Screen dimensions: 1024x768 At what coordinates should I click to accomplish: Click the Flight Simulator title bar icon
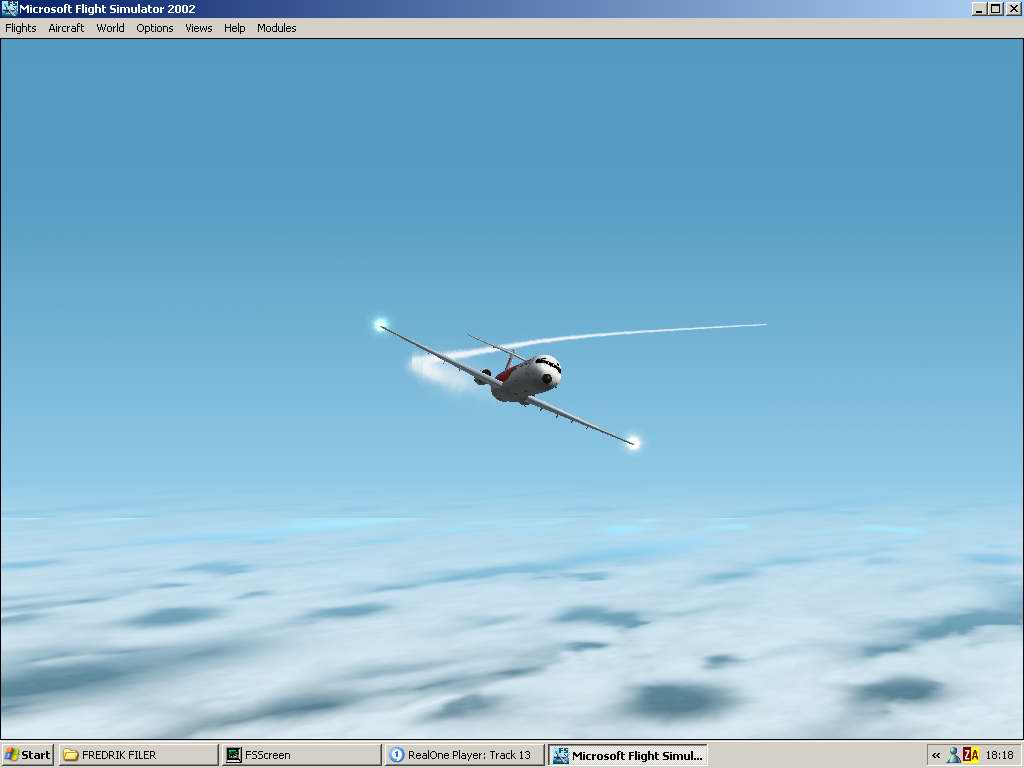(10, 8)
